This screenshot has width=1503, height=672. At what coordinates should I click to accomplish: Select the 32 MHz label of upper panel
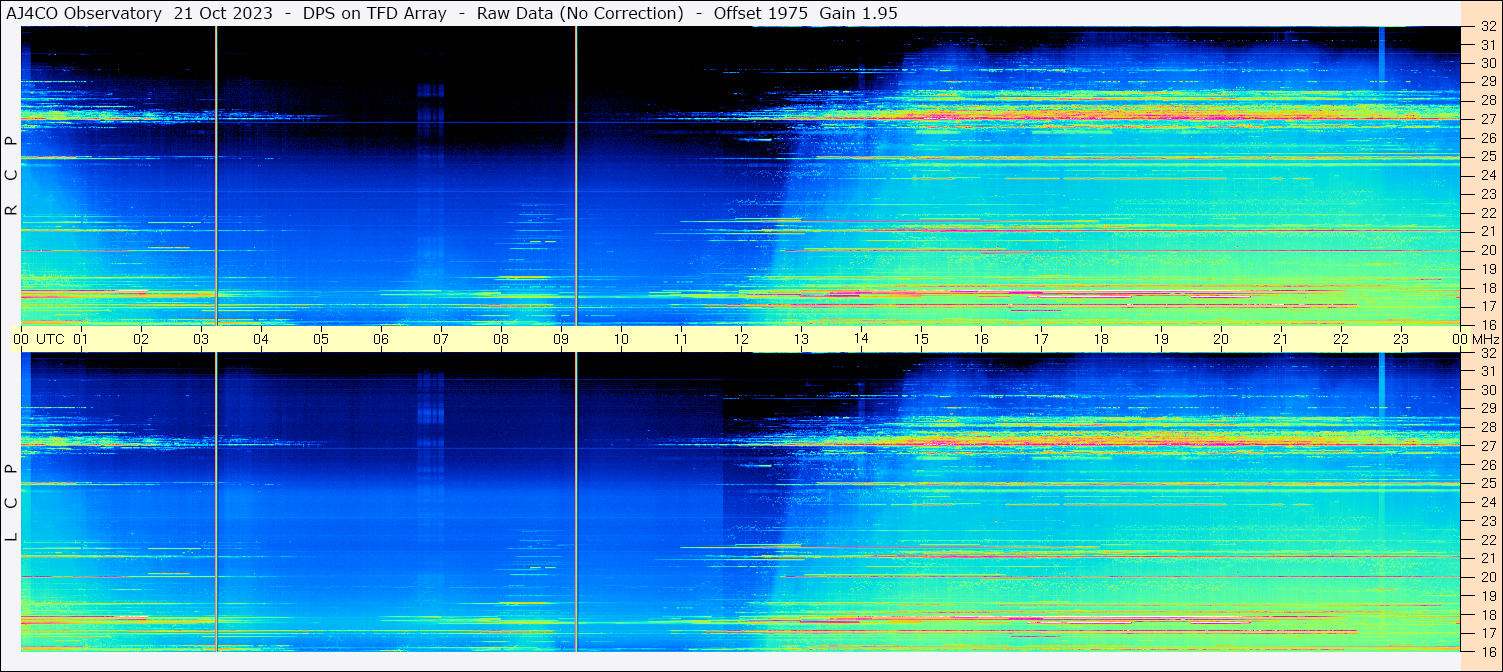[1487, 28]
